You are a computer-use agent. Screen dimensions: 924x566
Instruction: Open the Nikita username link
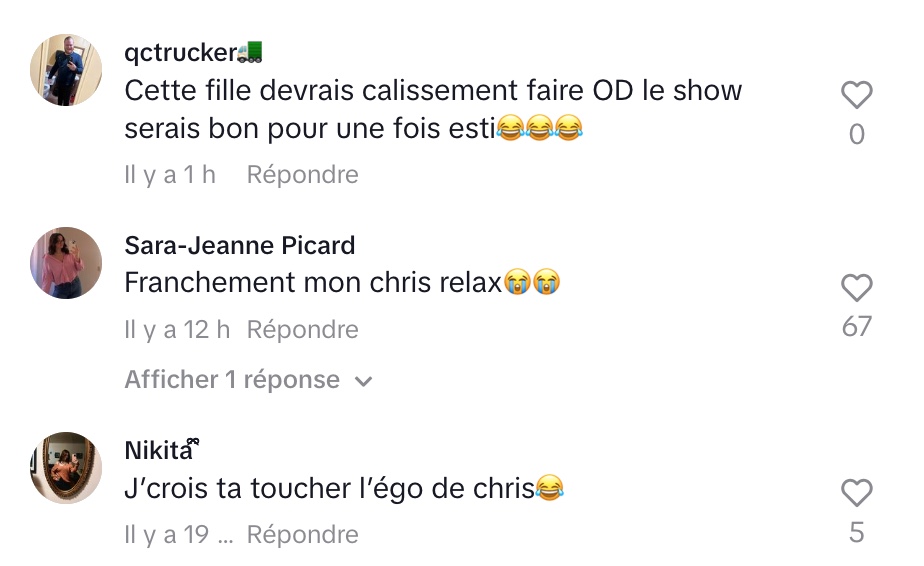pyautogui.click(x=162, y=450)
